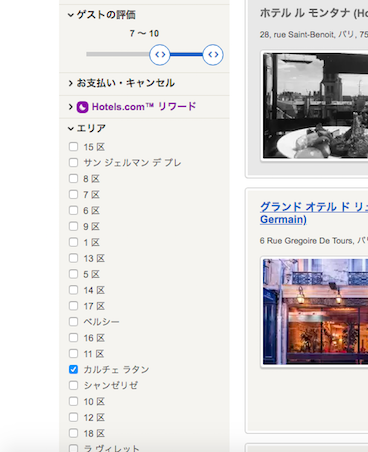Check the 7 区 area checkbox
This screenshot has width=368, height=452.
click(x=73, y=194)
